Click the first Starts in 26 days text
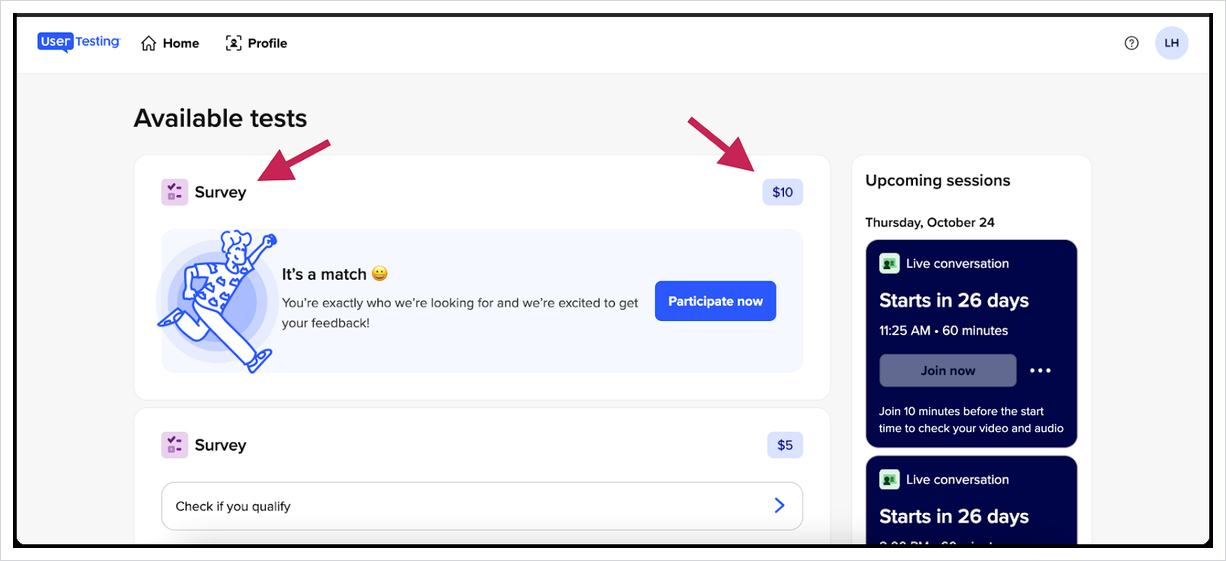The width and height of the screenshot is (1226, 561). (x=954, y=300)
